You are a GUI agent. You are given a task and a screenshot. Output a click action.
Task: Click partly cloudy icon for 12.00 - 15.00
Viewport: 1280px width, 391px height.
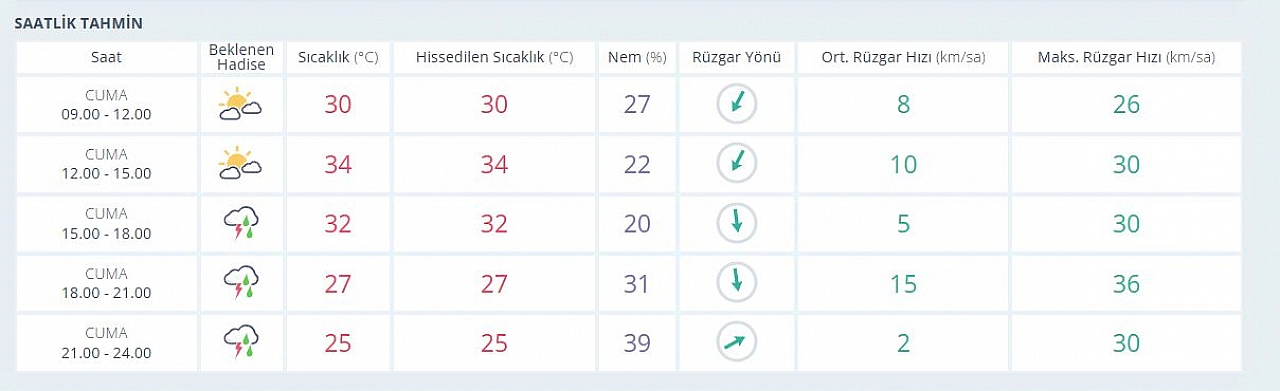(x=240, y=163)
